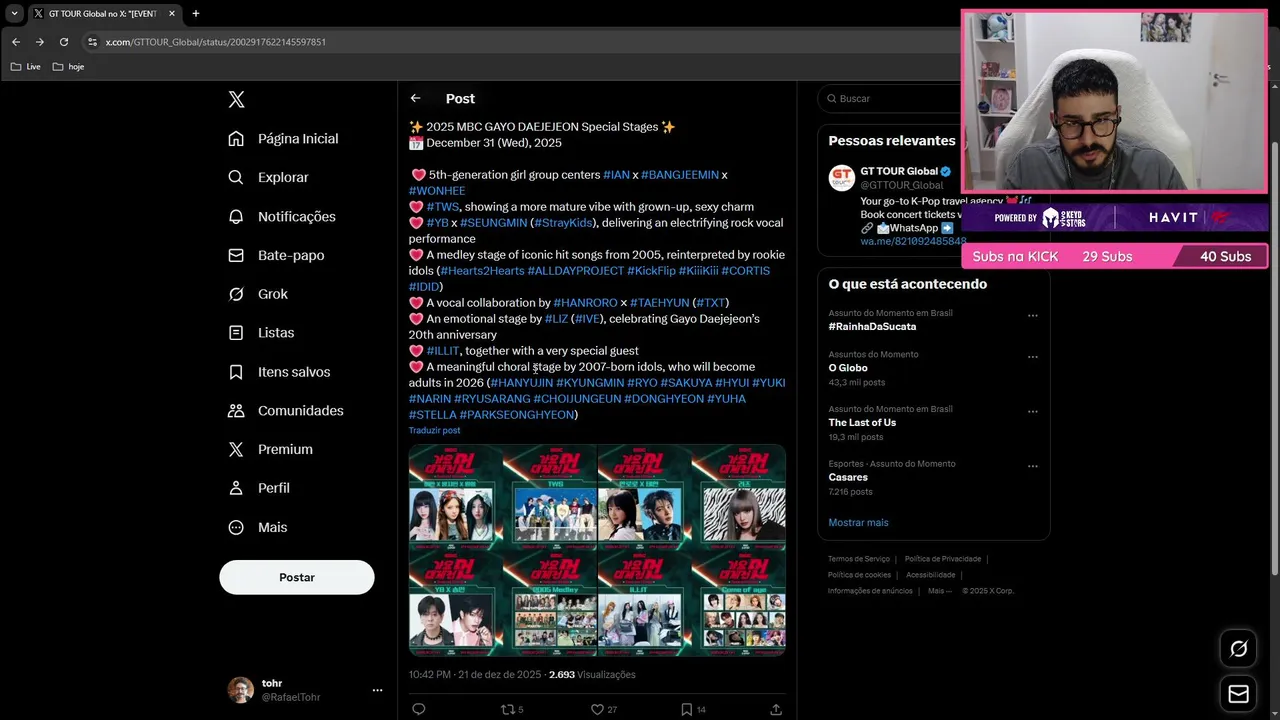Open the TWS stage image thumbnail
The width and height of the screenshot is (1280, 720).
[x=550, y=496]
